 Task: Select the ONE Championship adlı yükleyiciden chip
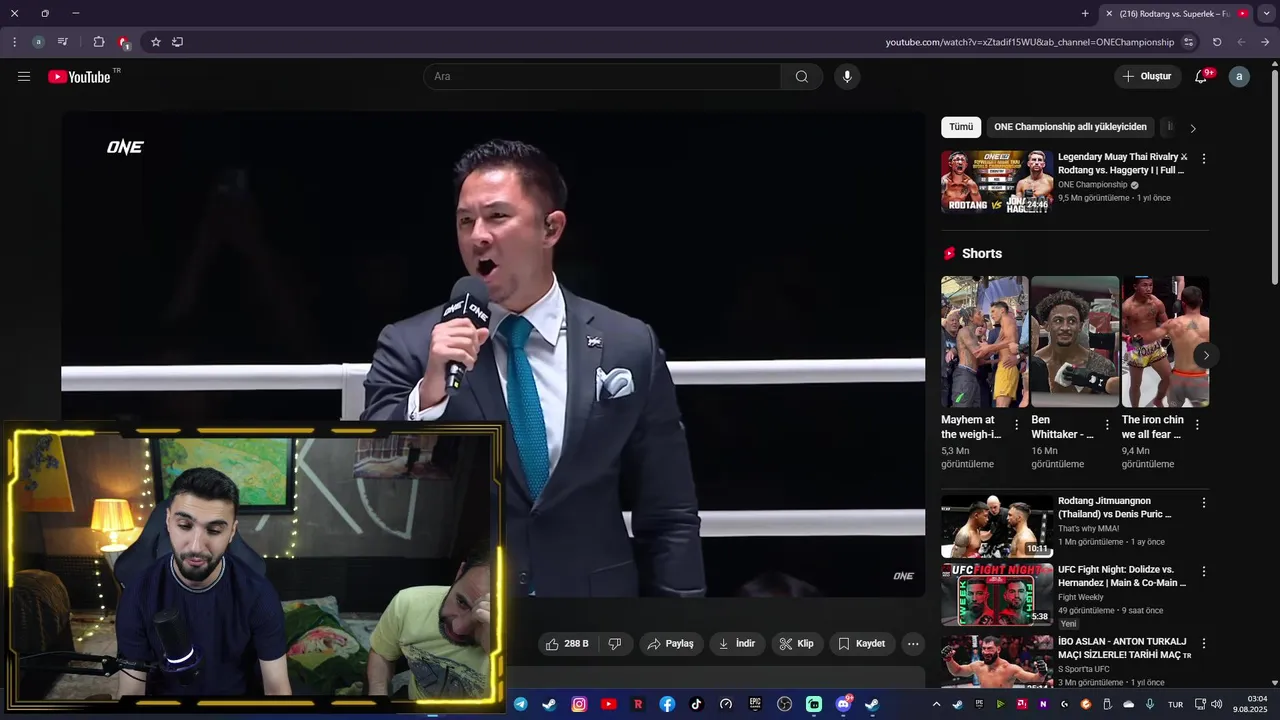pos(1070,127)
